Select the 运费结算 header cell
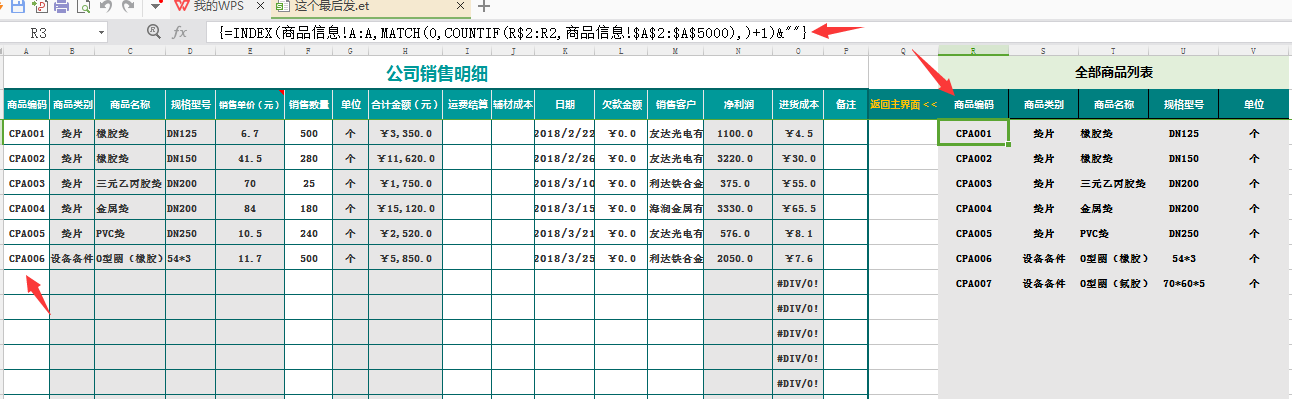Image resolution: width=1292 pixels, height=399 pixels. 467,103
